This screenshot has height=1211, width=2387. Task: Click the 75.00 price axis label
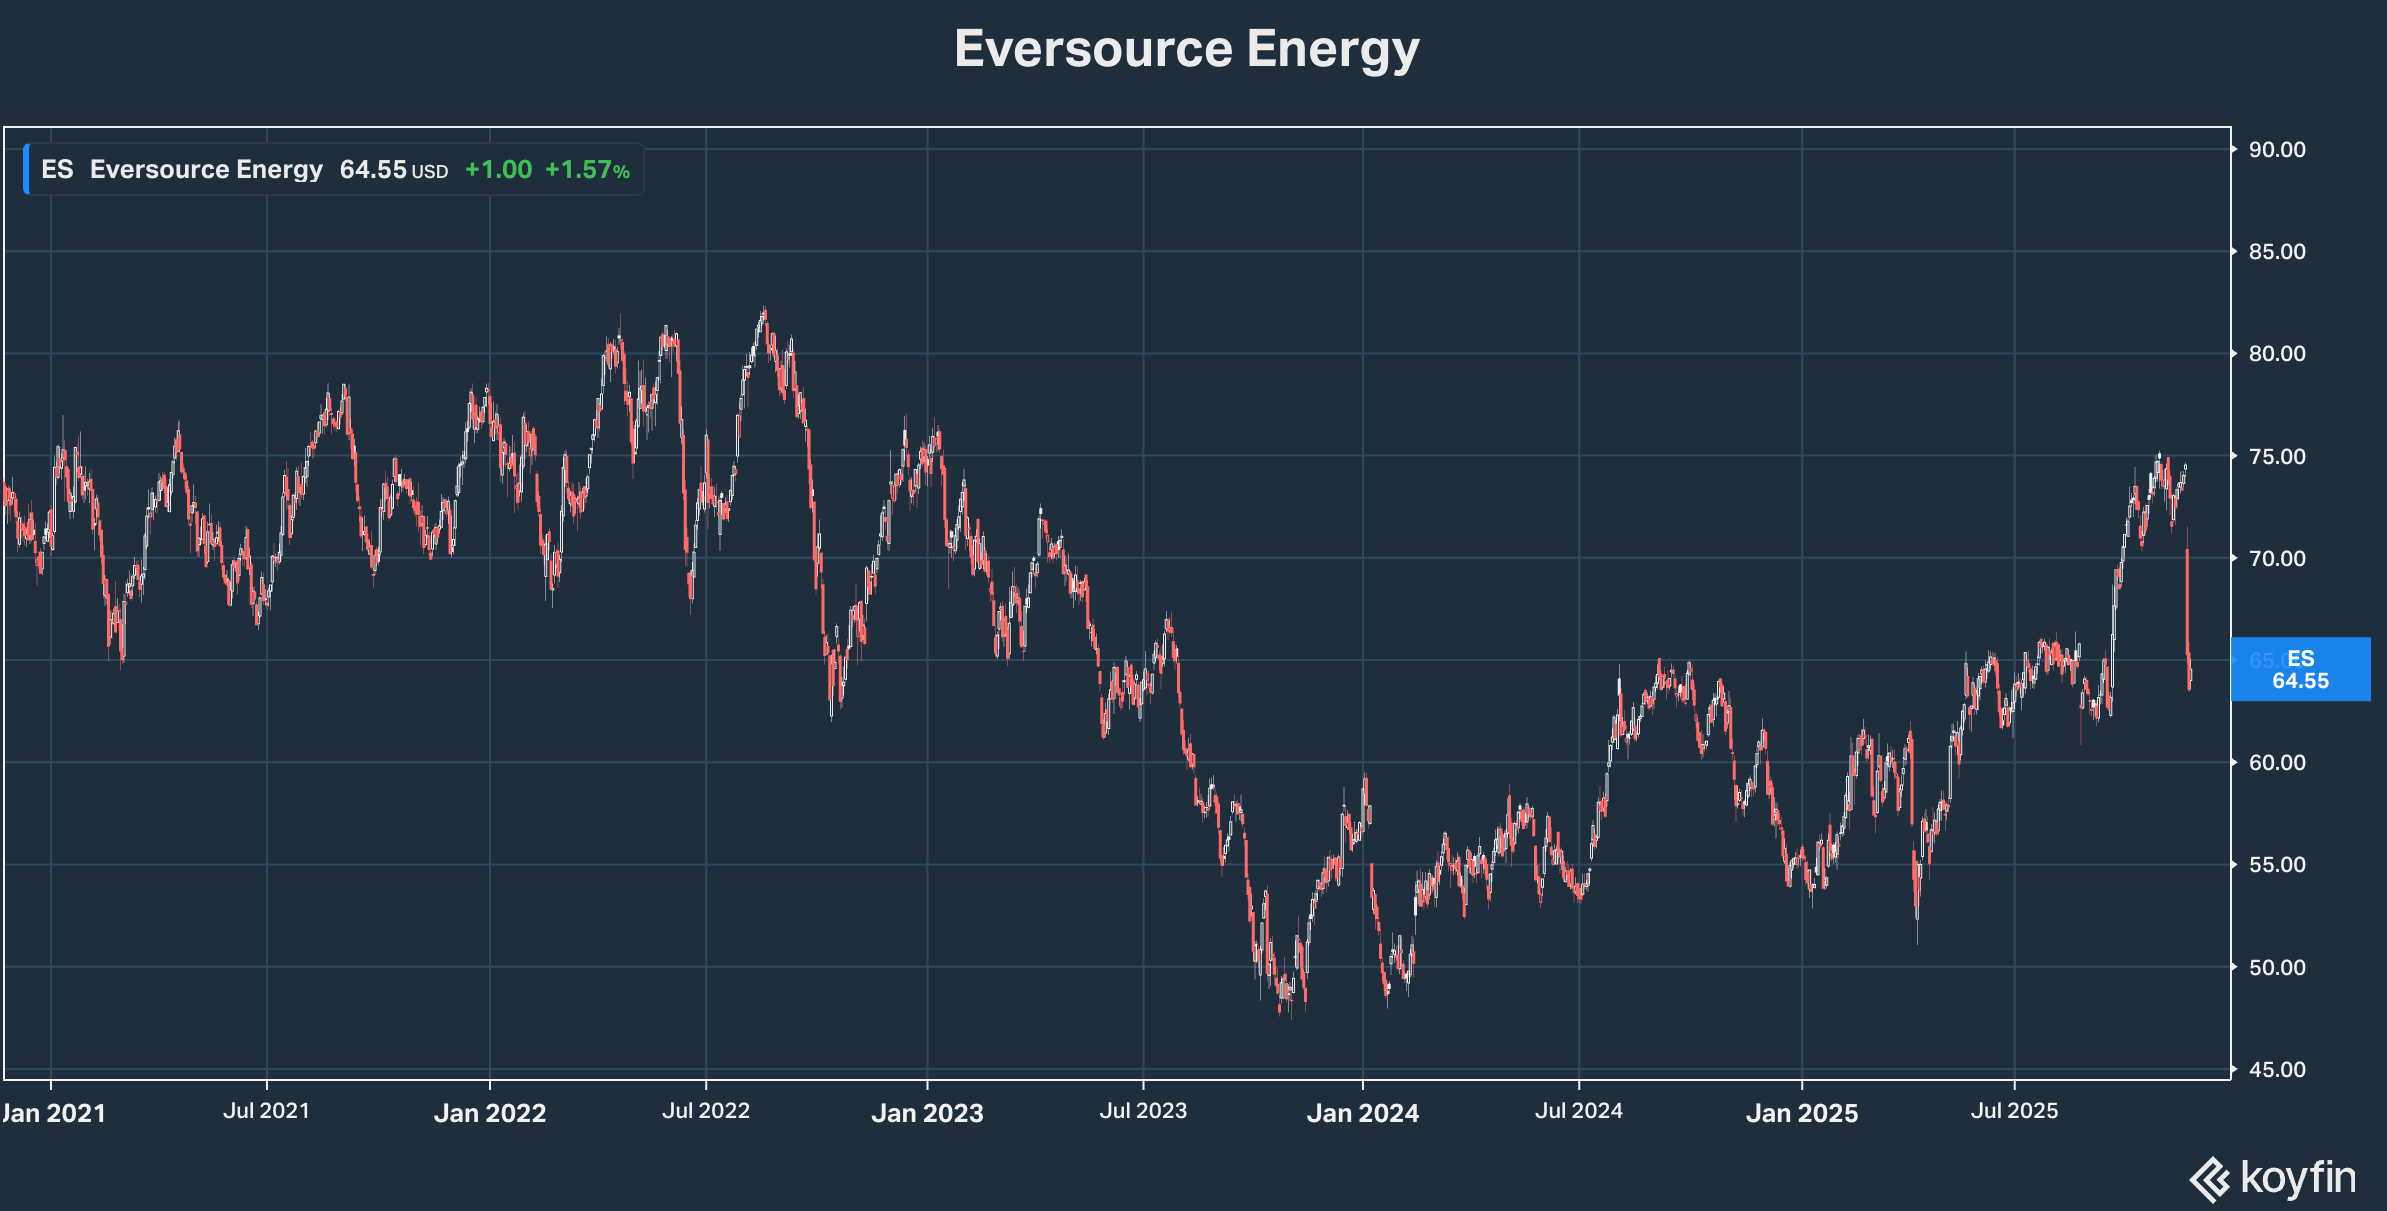[2276, 457]
